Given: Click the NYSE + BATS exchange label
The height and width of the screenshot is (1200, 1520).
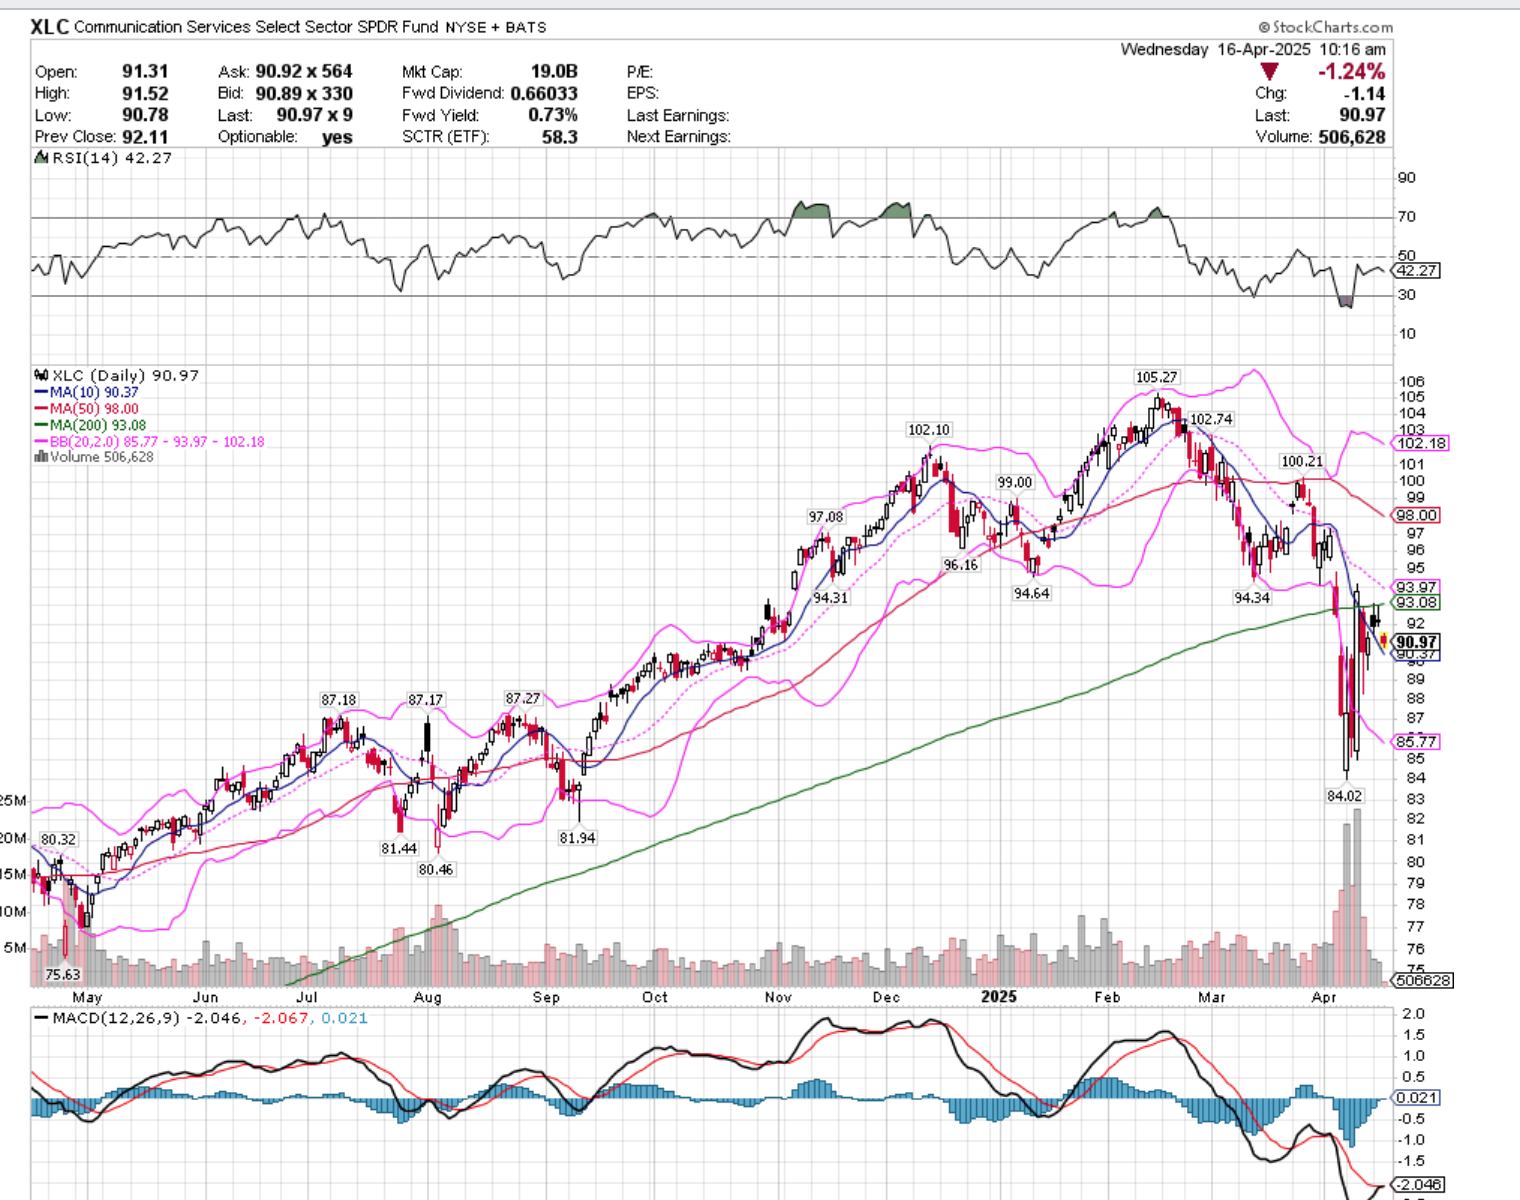Looking at the screenshot, I should [496, 28].
